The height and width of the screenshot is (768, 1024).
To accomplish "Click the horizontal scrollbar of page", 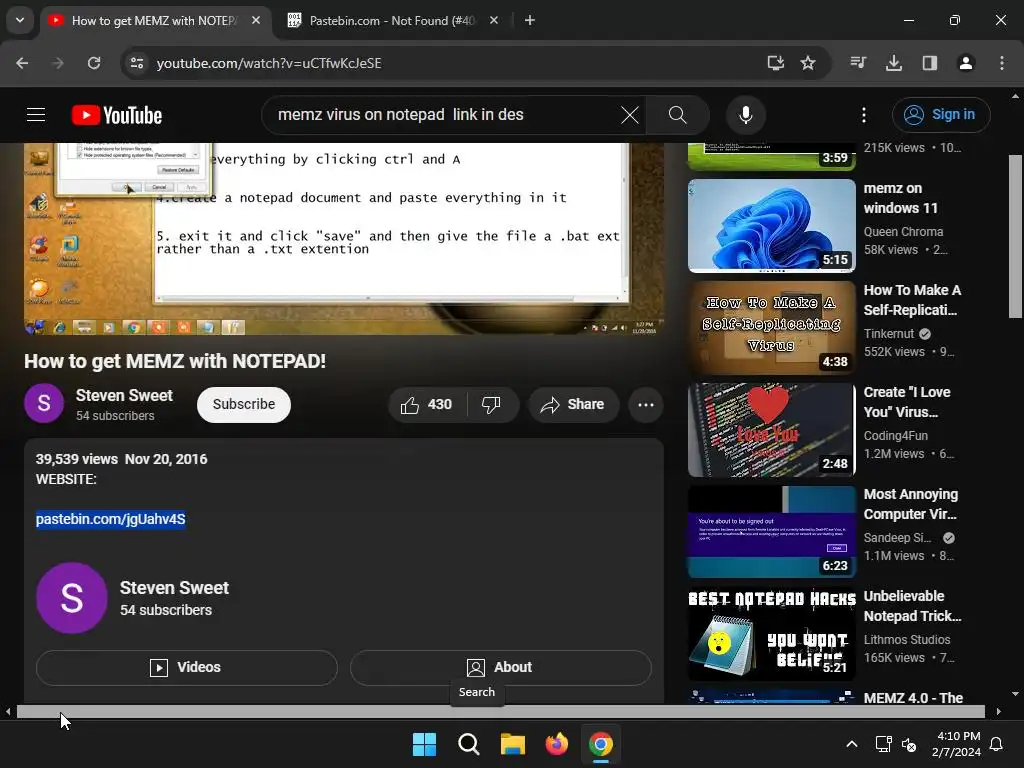I will pyautogui.click(x=500, y=712).
